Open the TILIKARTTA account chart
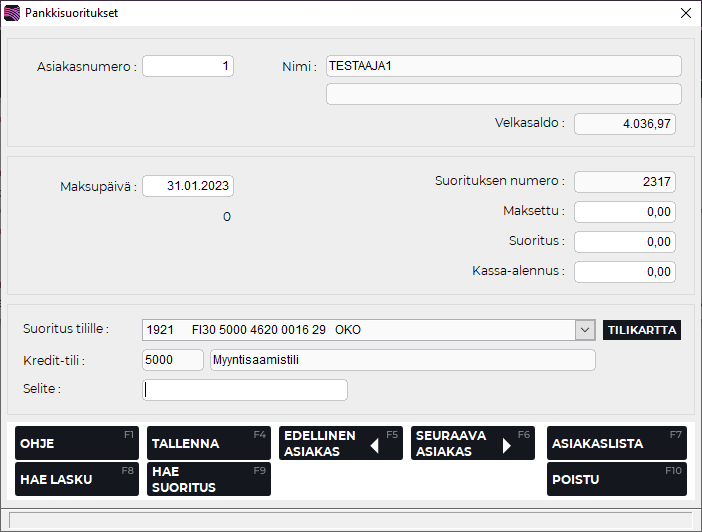This screenshot has width=702, height=532. 642,330
